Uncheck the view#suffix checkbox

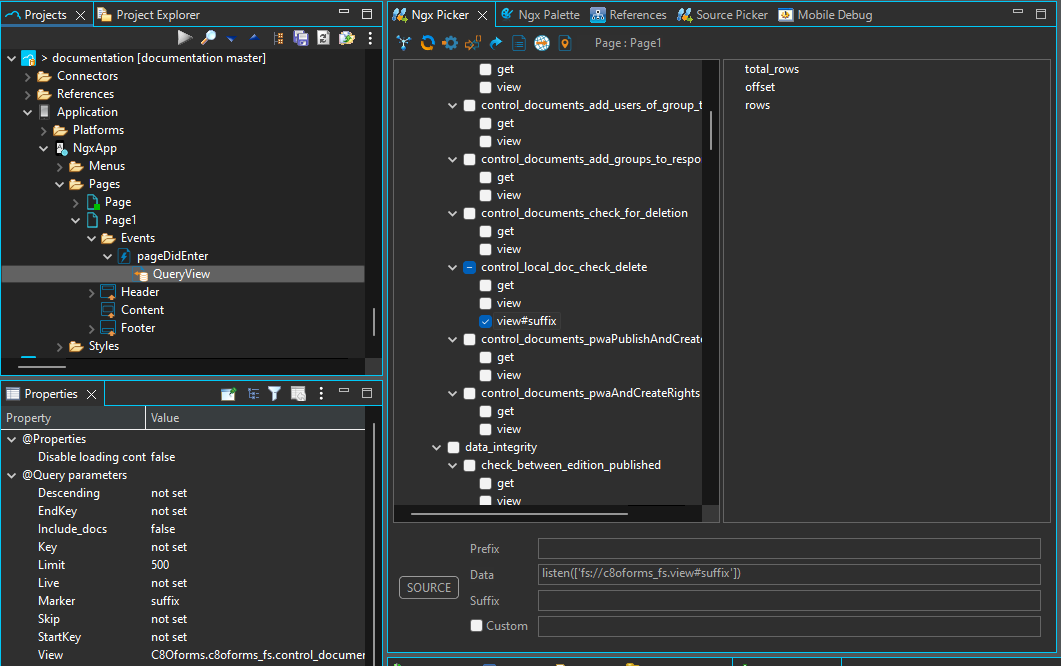(x=485, y=321)
